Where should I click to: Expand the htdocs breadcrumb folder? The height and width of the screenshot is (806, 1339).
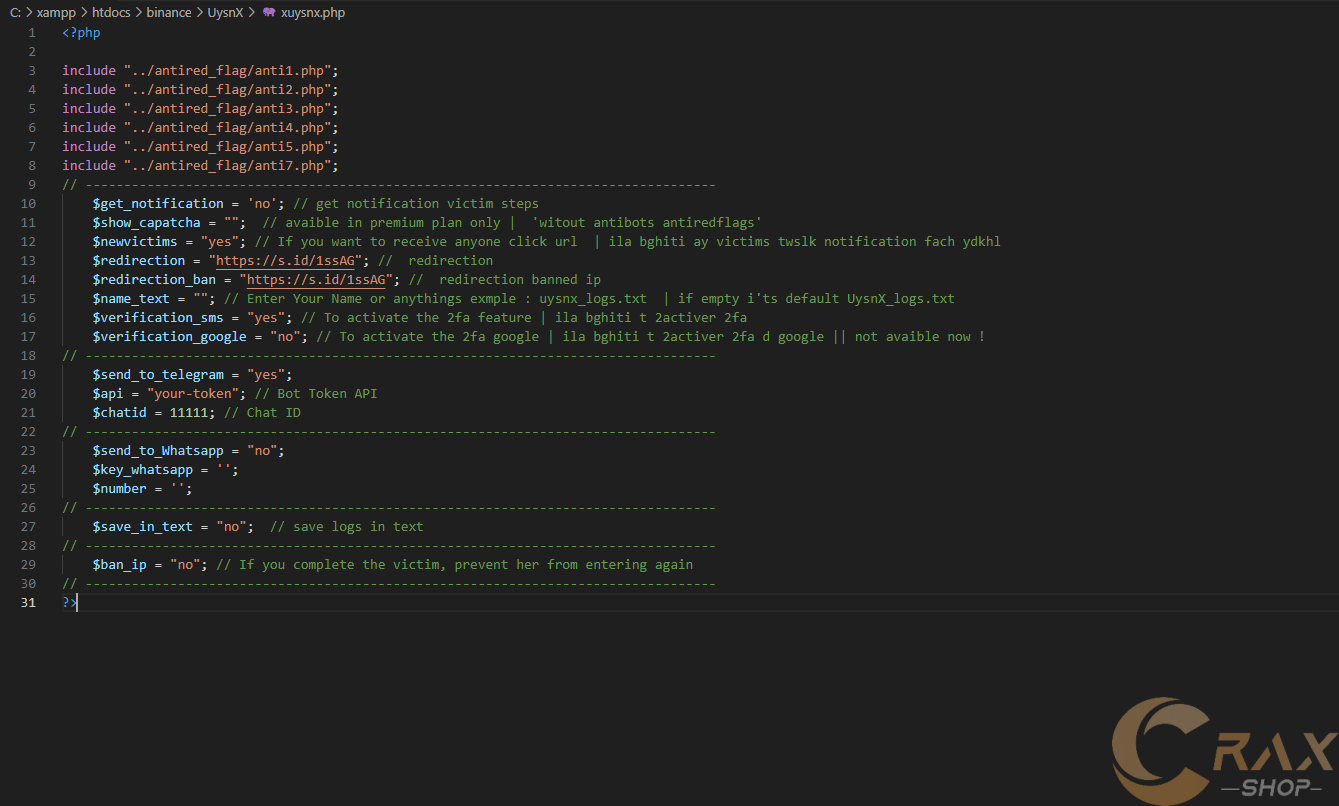[112, 13]
